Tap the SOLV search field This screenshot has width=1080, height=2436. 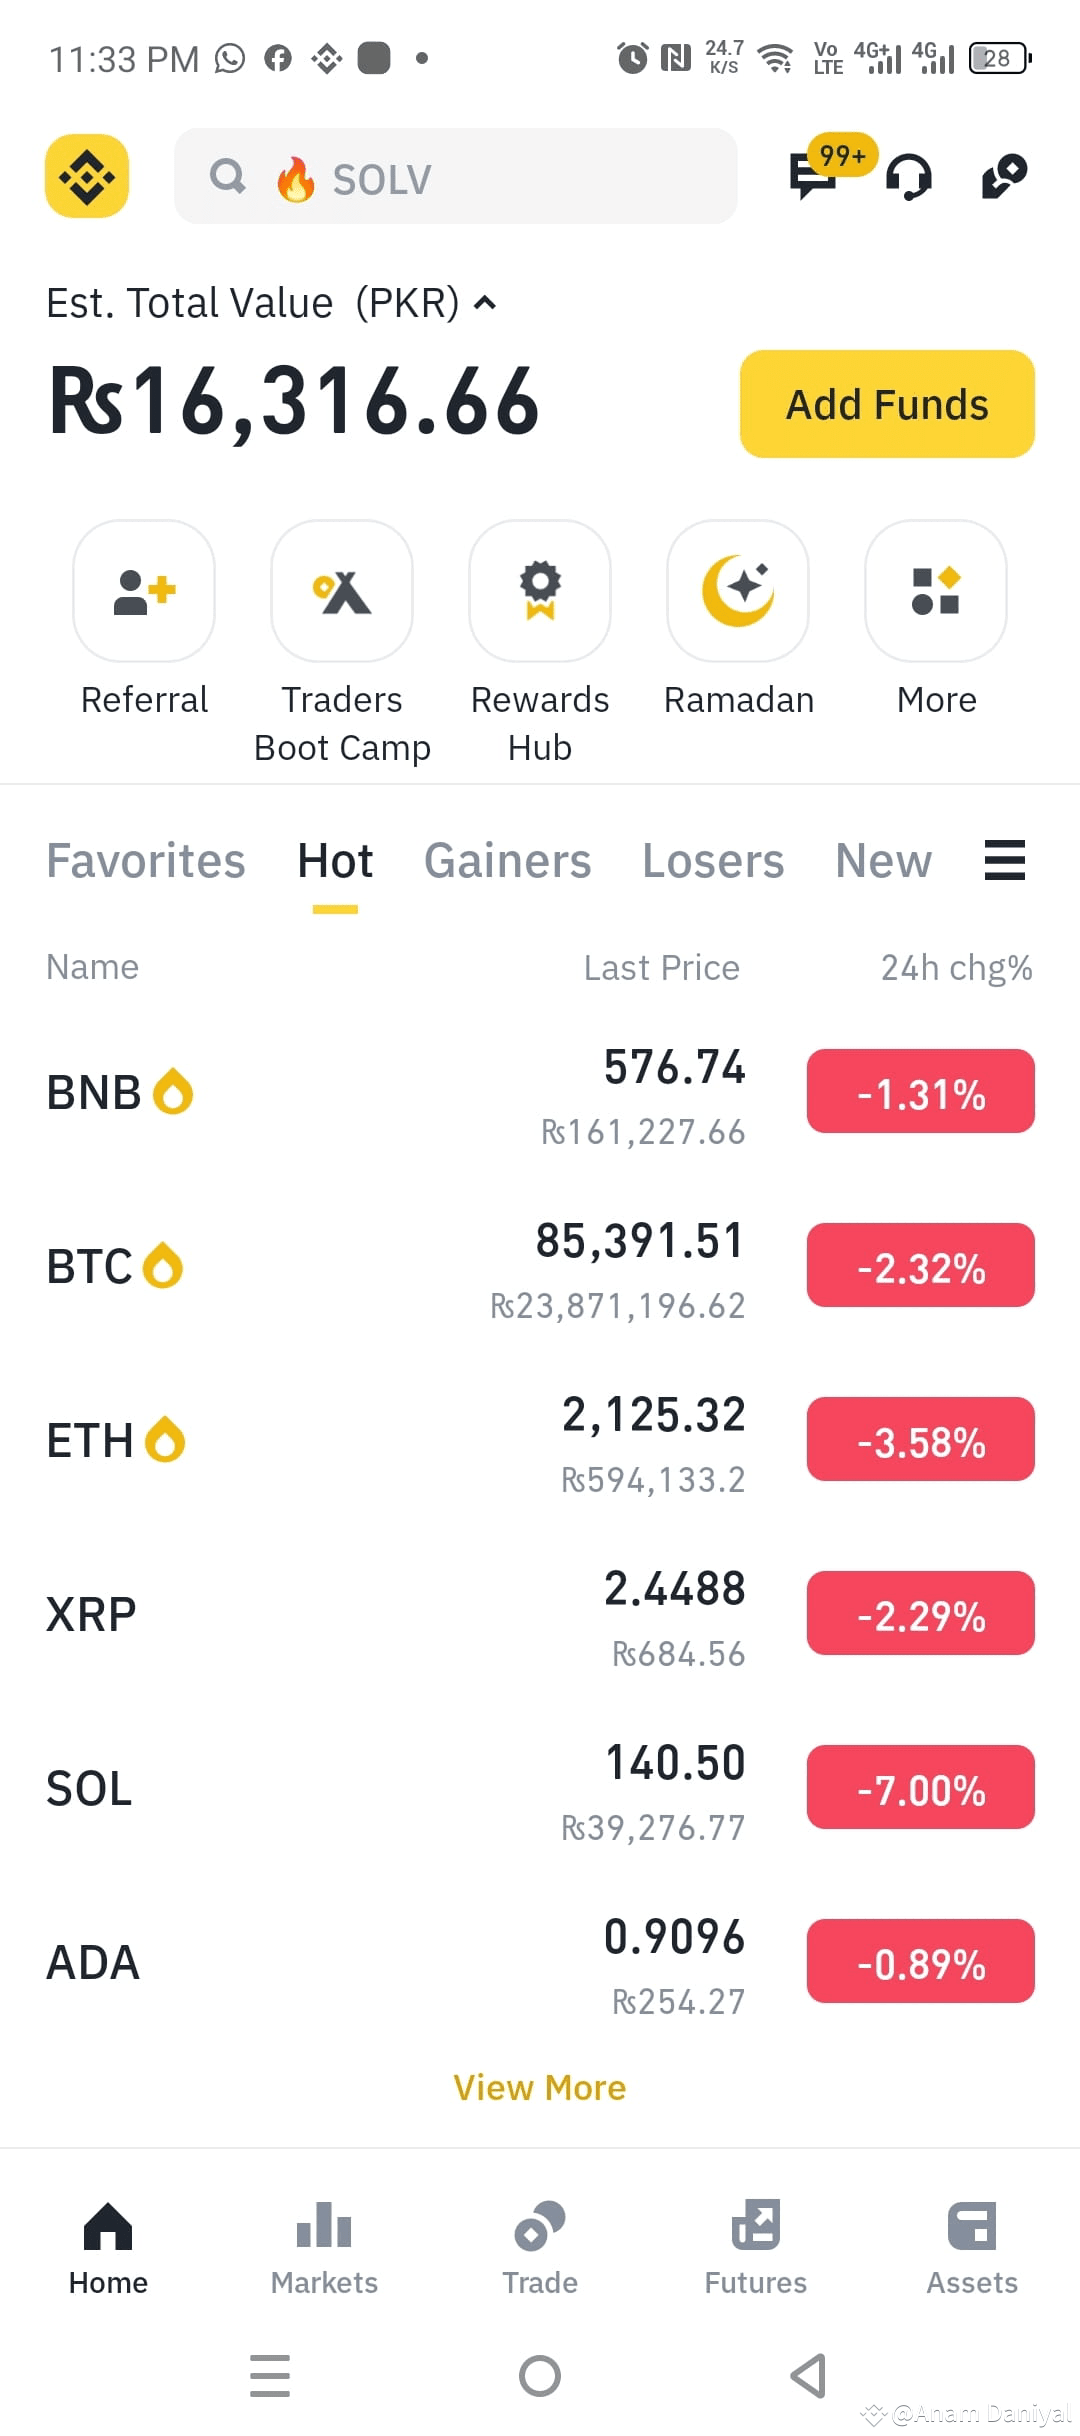[456, 176]
